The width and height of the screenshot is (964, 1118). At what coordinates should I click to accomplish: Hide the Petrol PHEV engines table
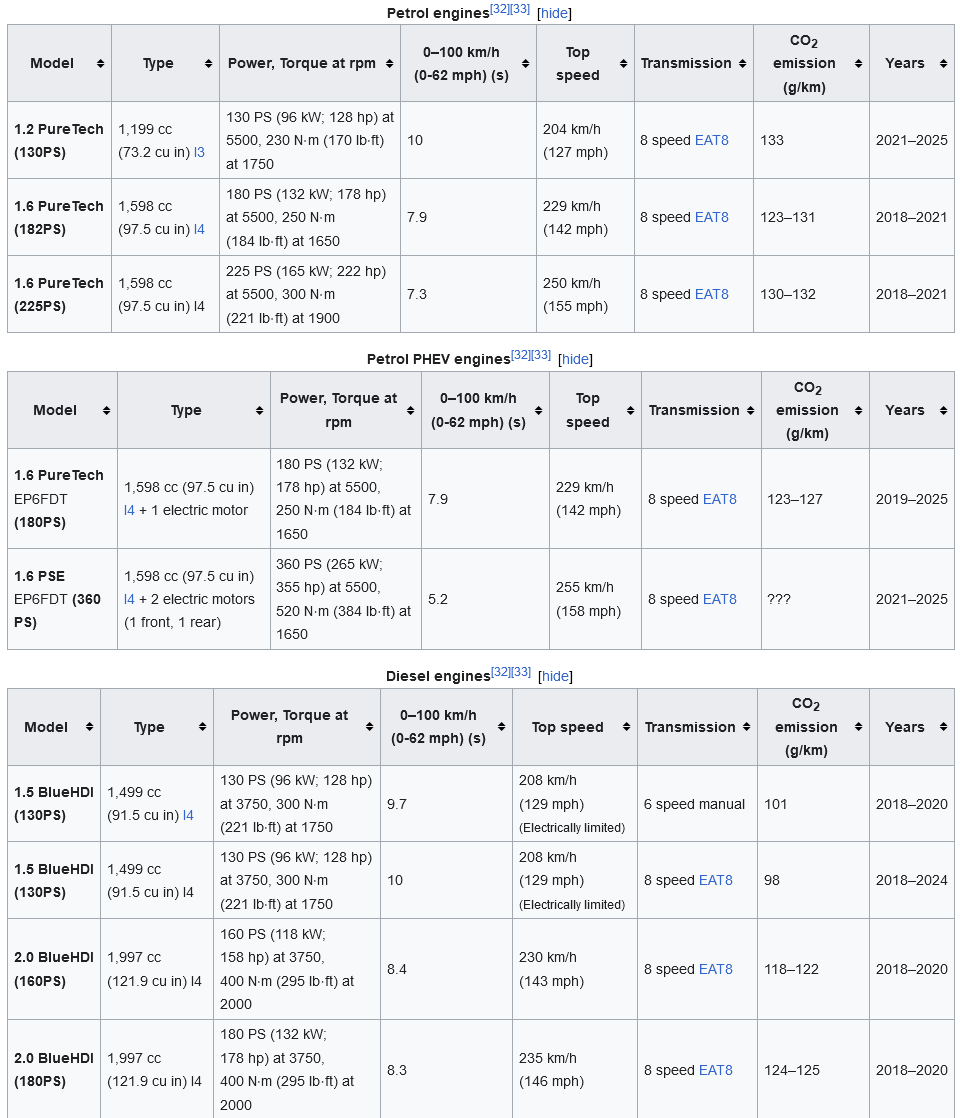[x=575, y=359]
